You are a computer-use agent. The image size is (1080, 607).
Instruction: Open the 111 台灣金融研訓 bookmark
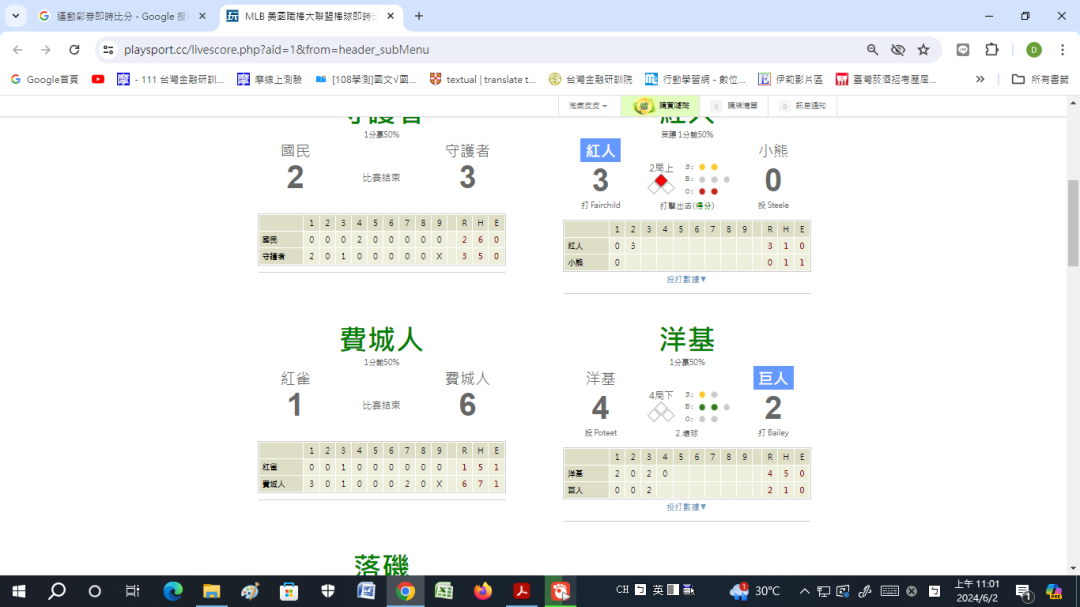pos(171,79)
